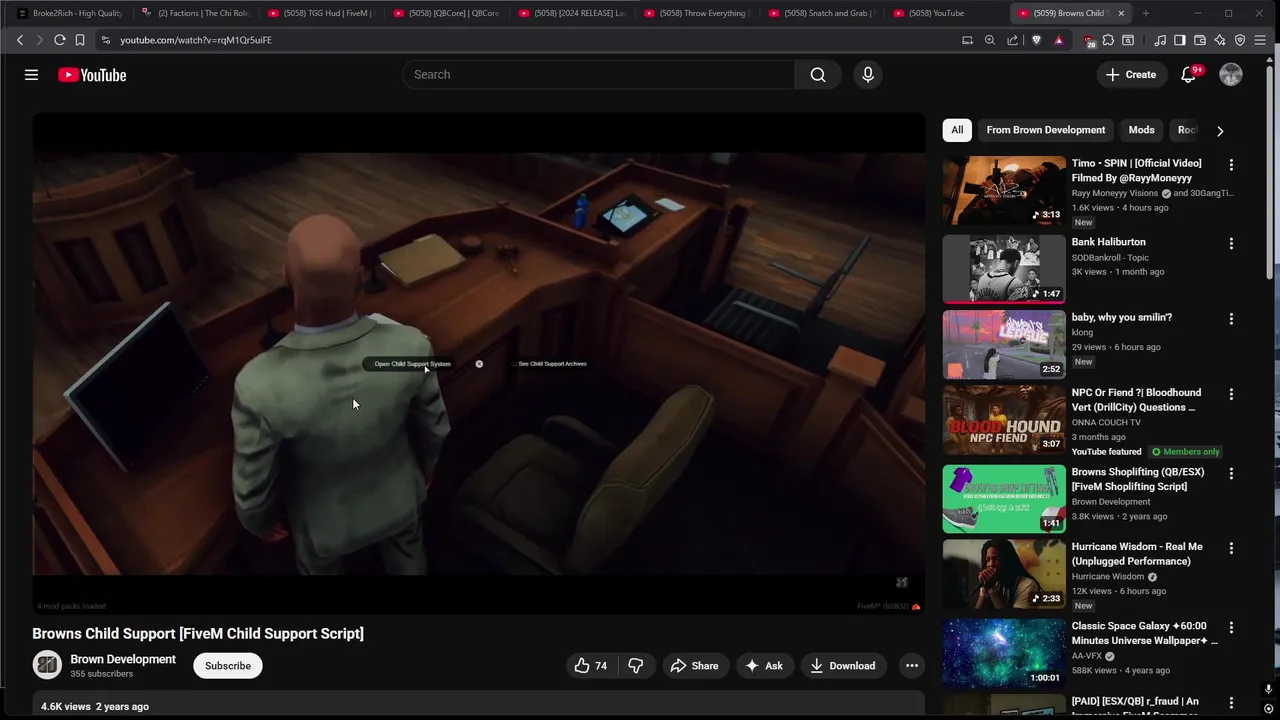Open Browns Shoplifting video thumbnail
1280x720 pixels.
1004,499
